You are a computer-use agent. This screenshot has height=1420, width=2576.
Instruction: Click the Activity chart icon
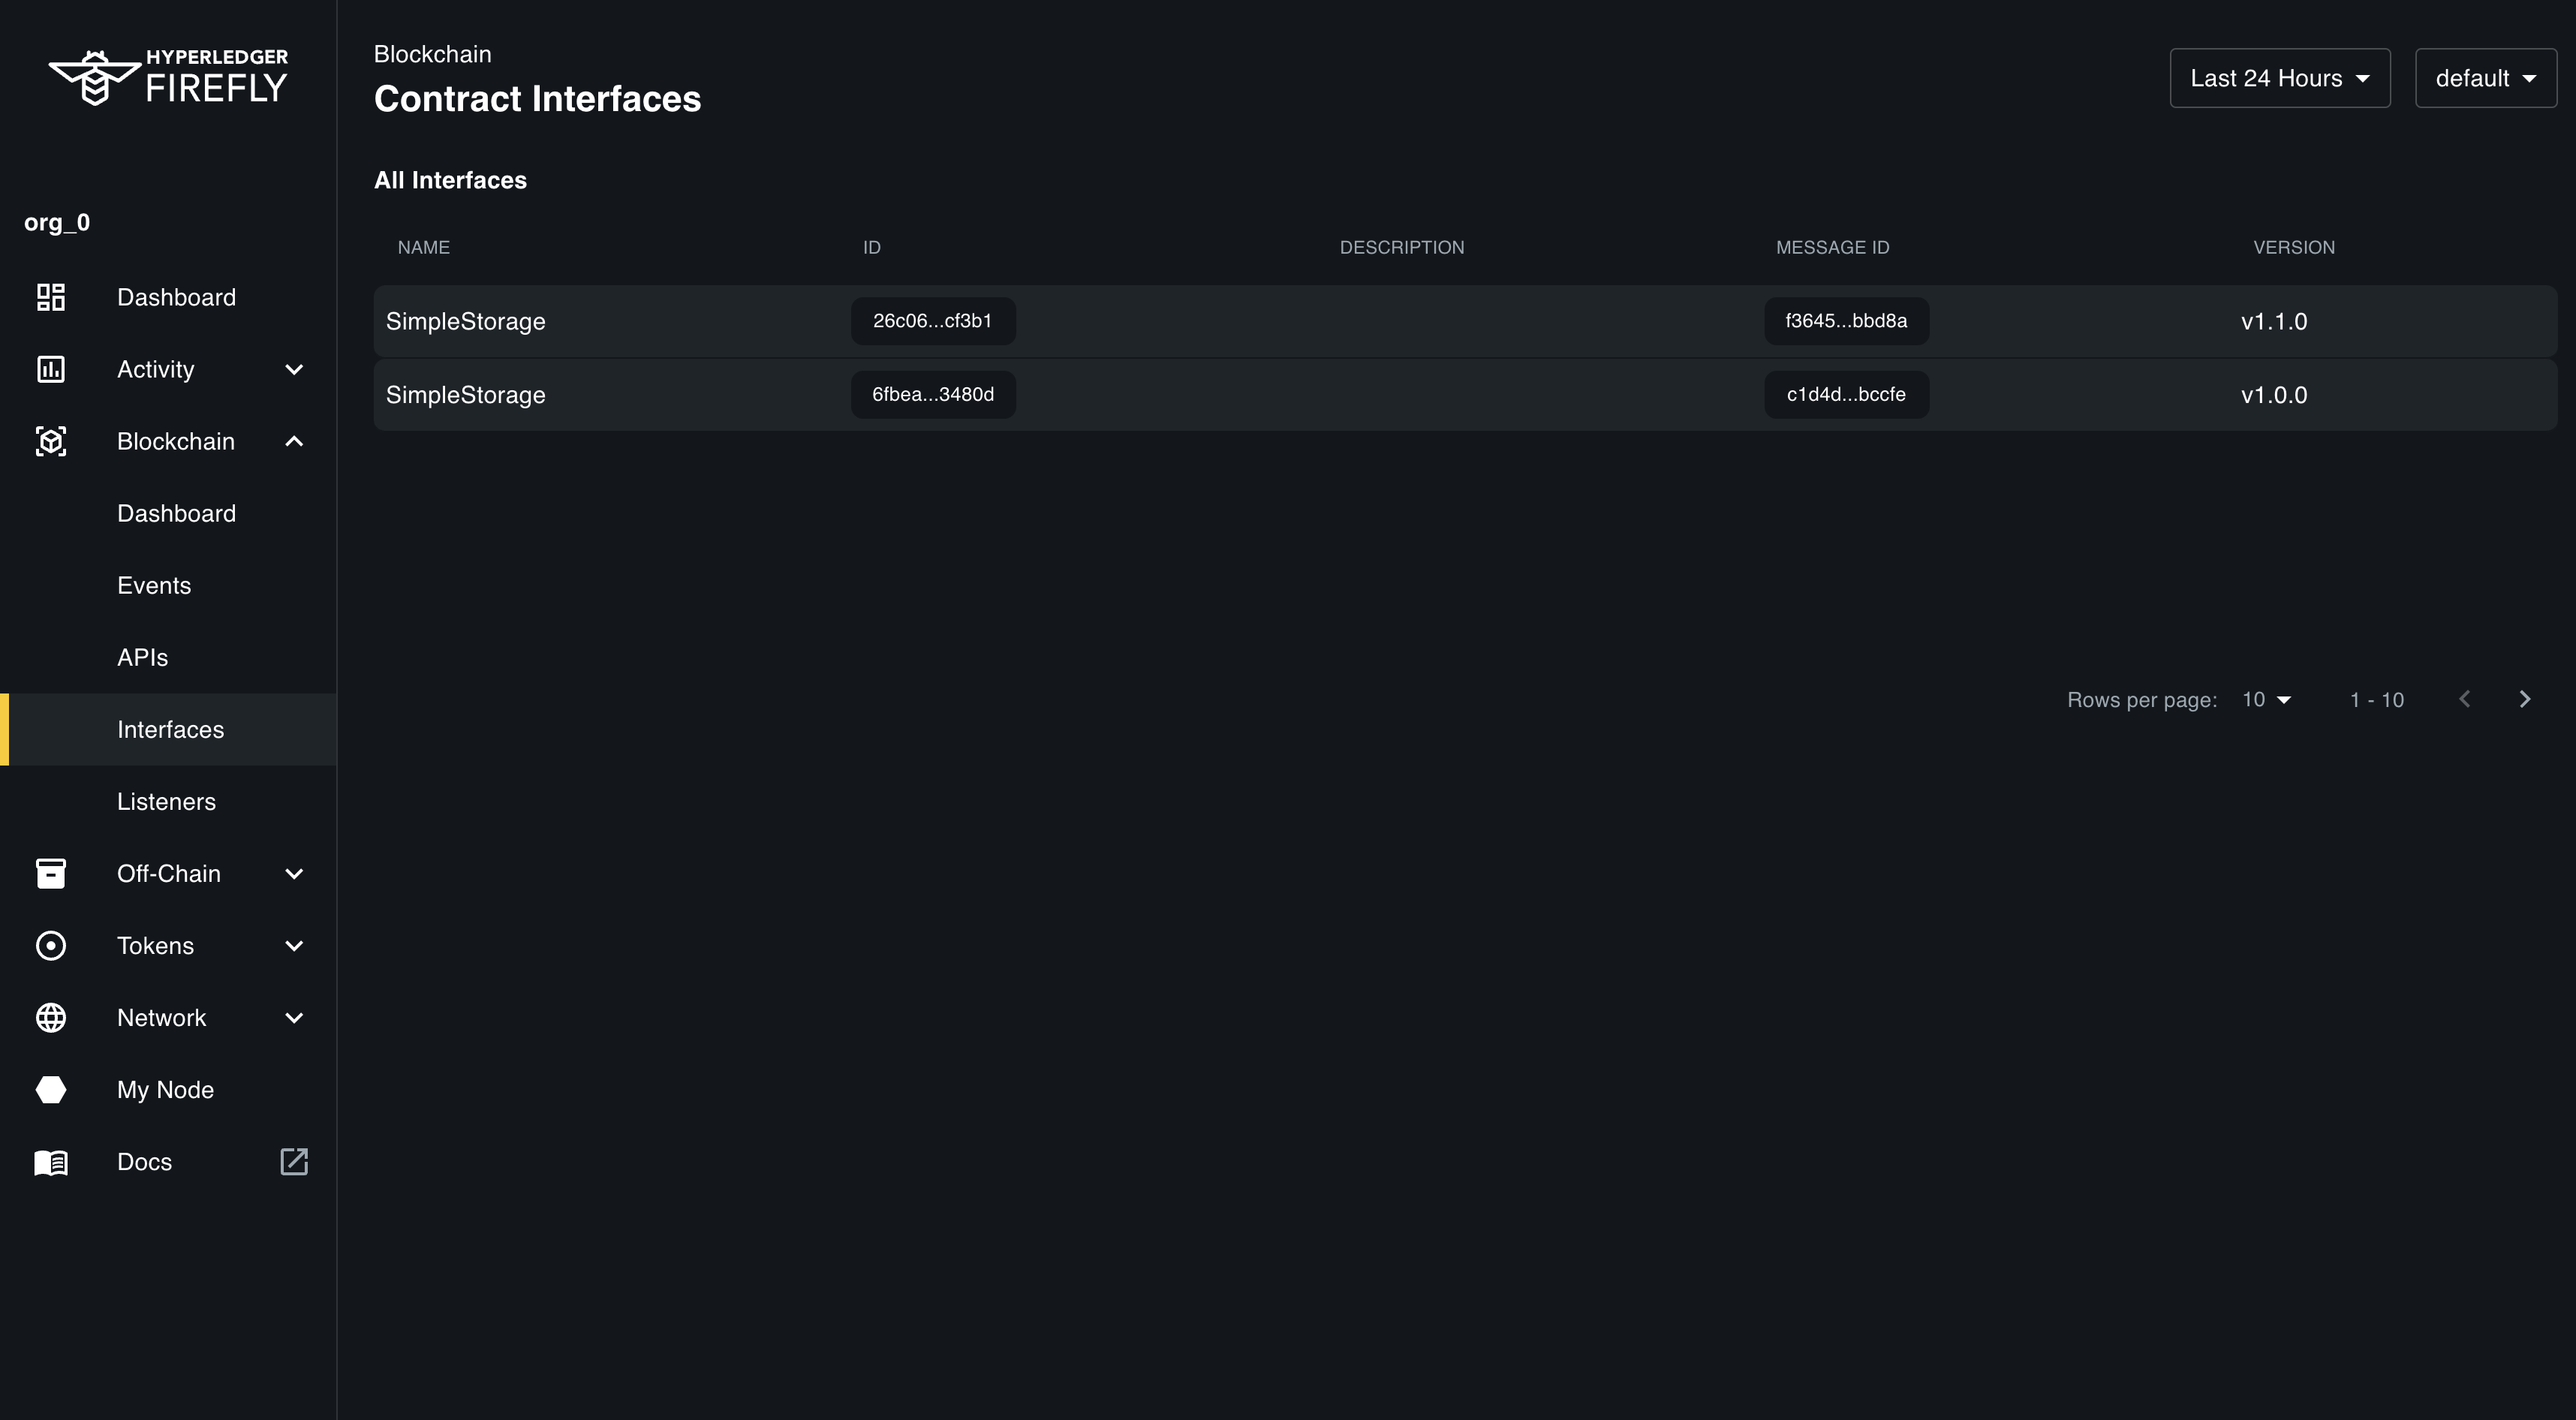pos(51,369)
